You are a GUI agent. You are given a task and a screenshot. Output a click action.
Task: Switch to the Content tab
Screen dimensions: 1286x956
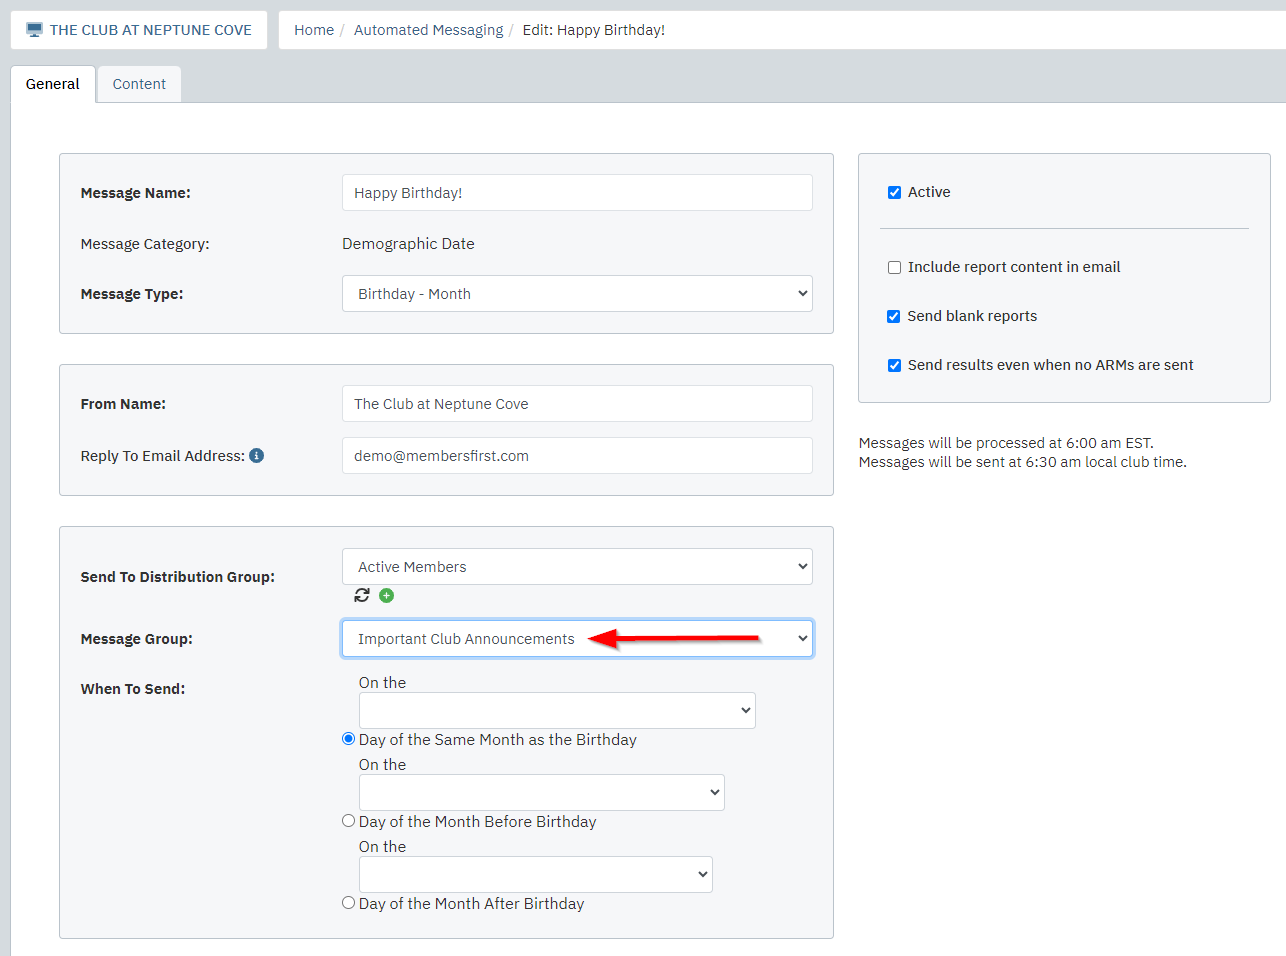click(x=139, y=84)
